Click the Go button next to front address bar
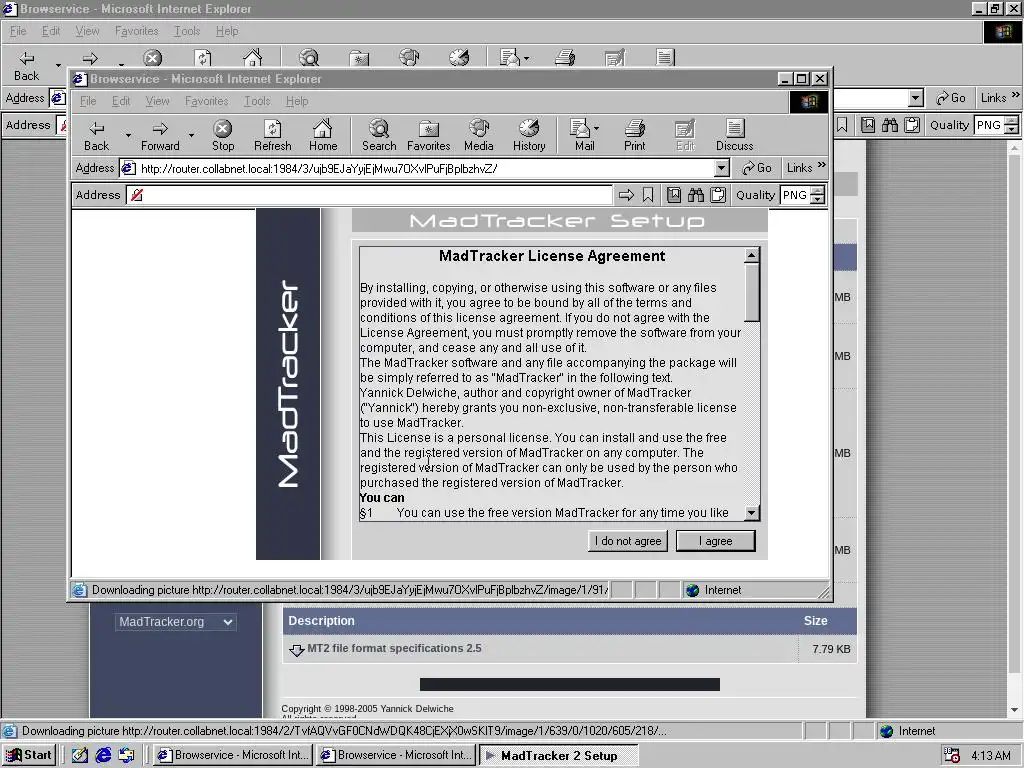This screenshot has height=768, width=1024. click(x=757, y=168)
